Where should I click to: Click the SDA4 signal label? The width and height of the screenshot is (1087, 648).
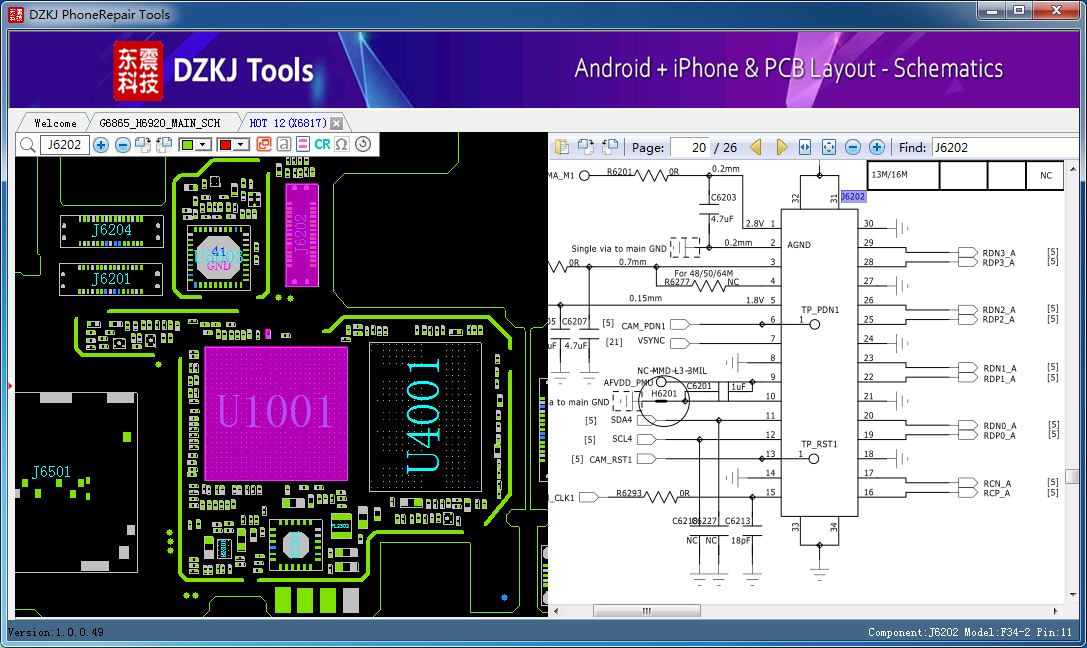(621, 420)
